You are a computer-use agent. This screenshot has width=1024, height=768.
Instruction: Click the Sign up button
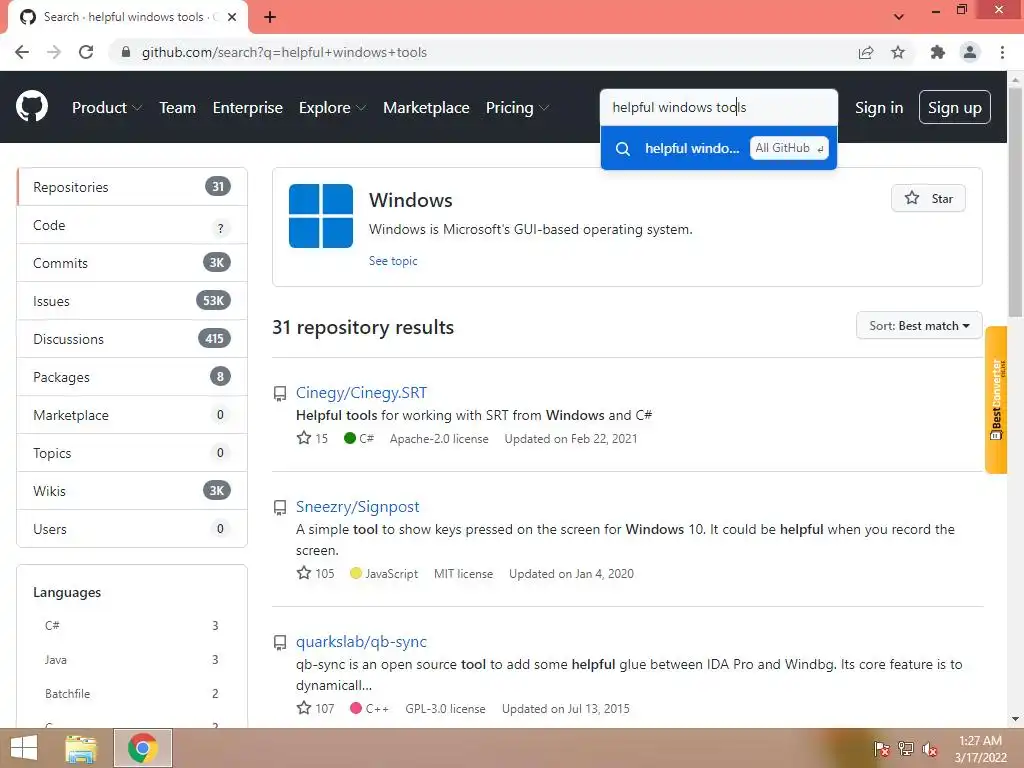click(x=955, y=108)
